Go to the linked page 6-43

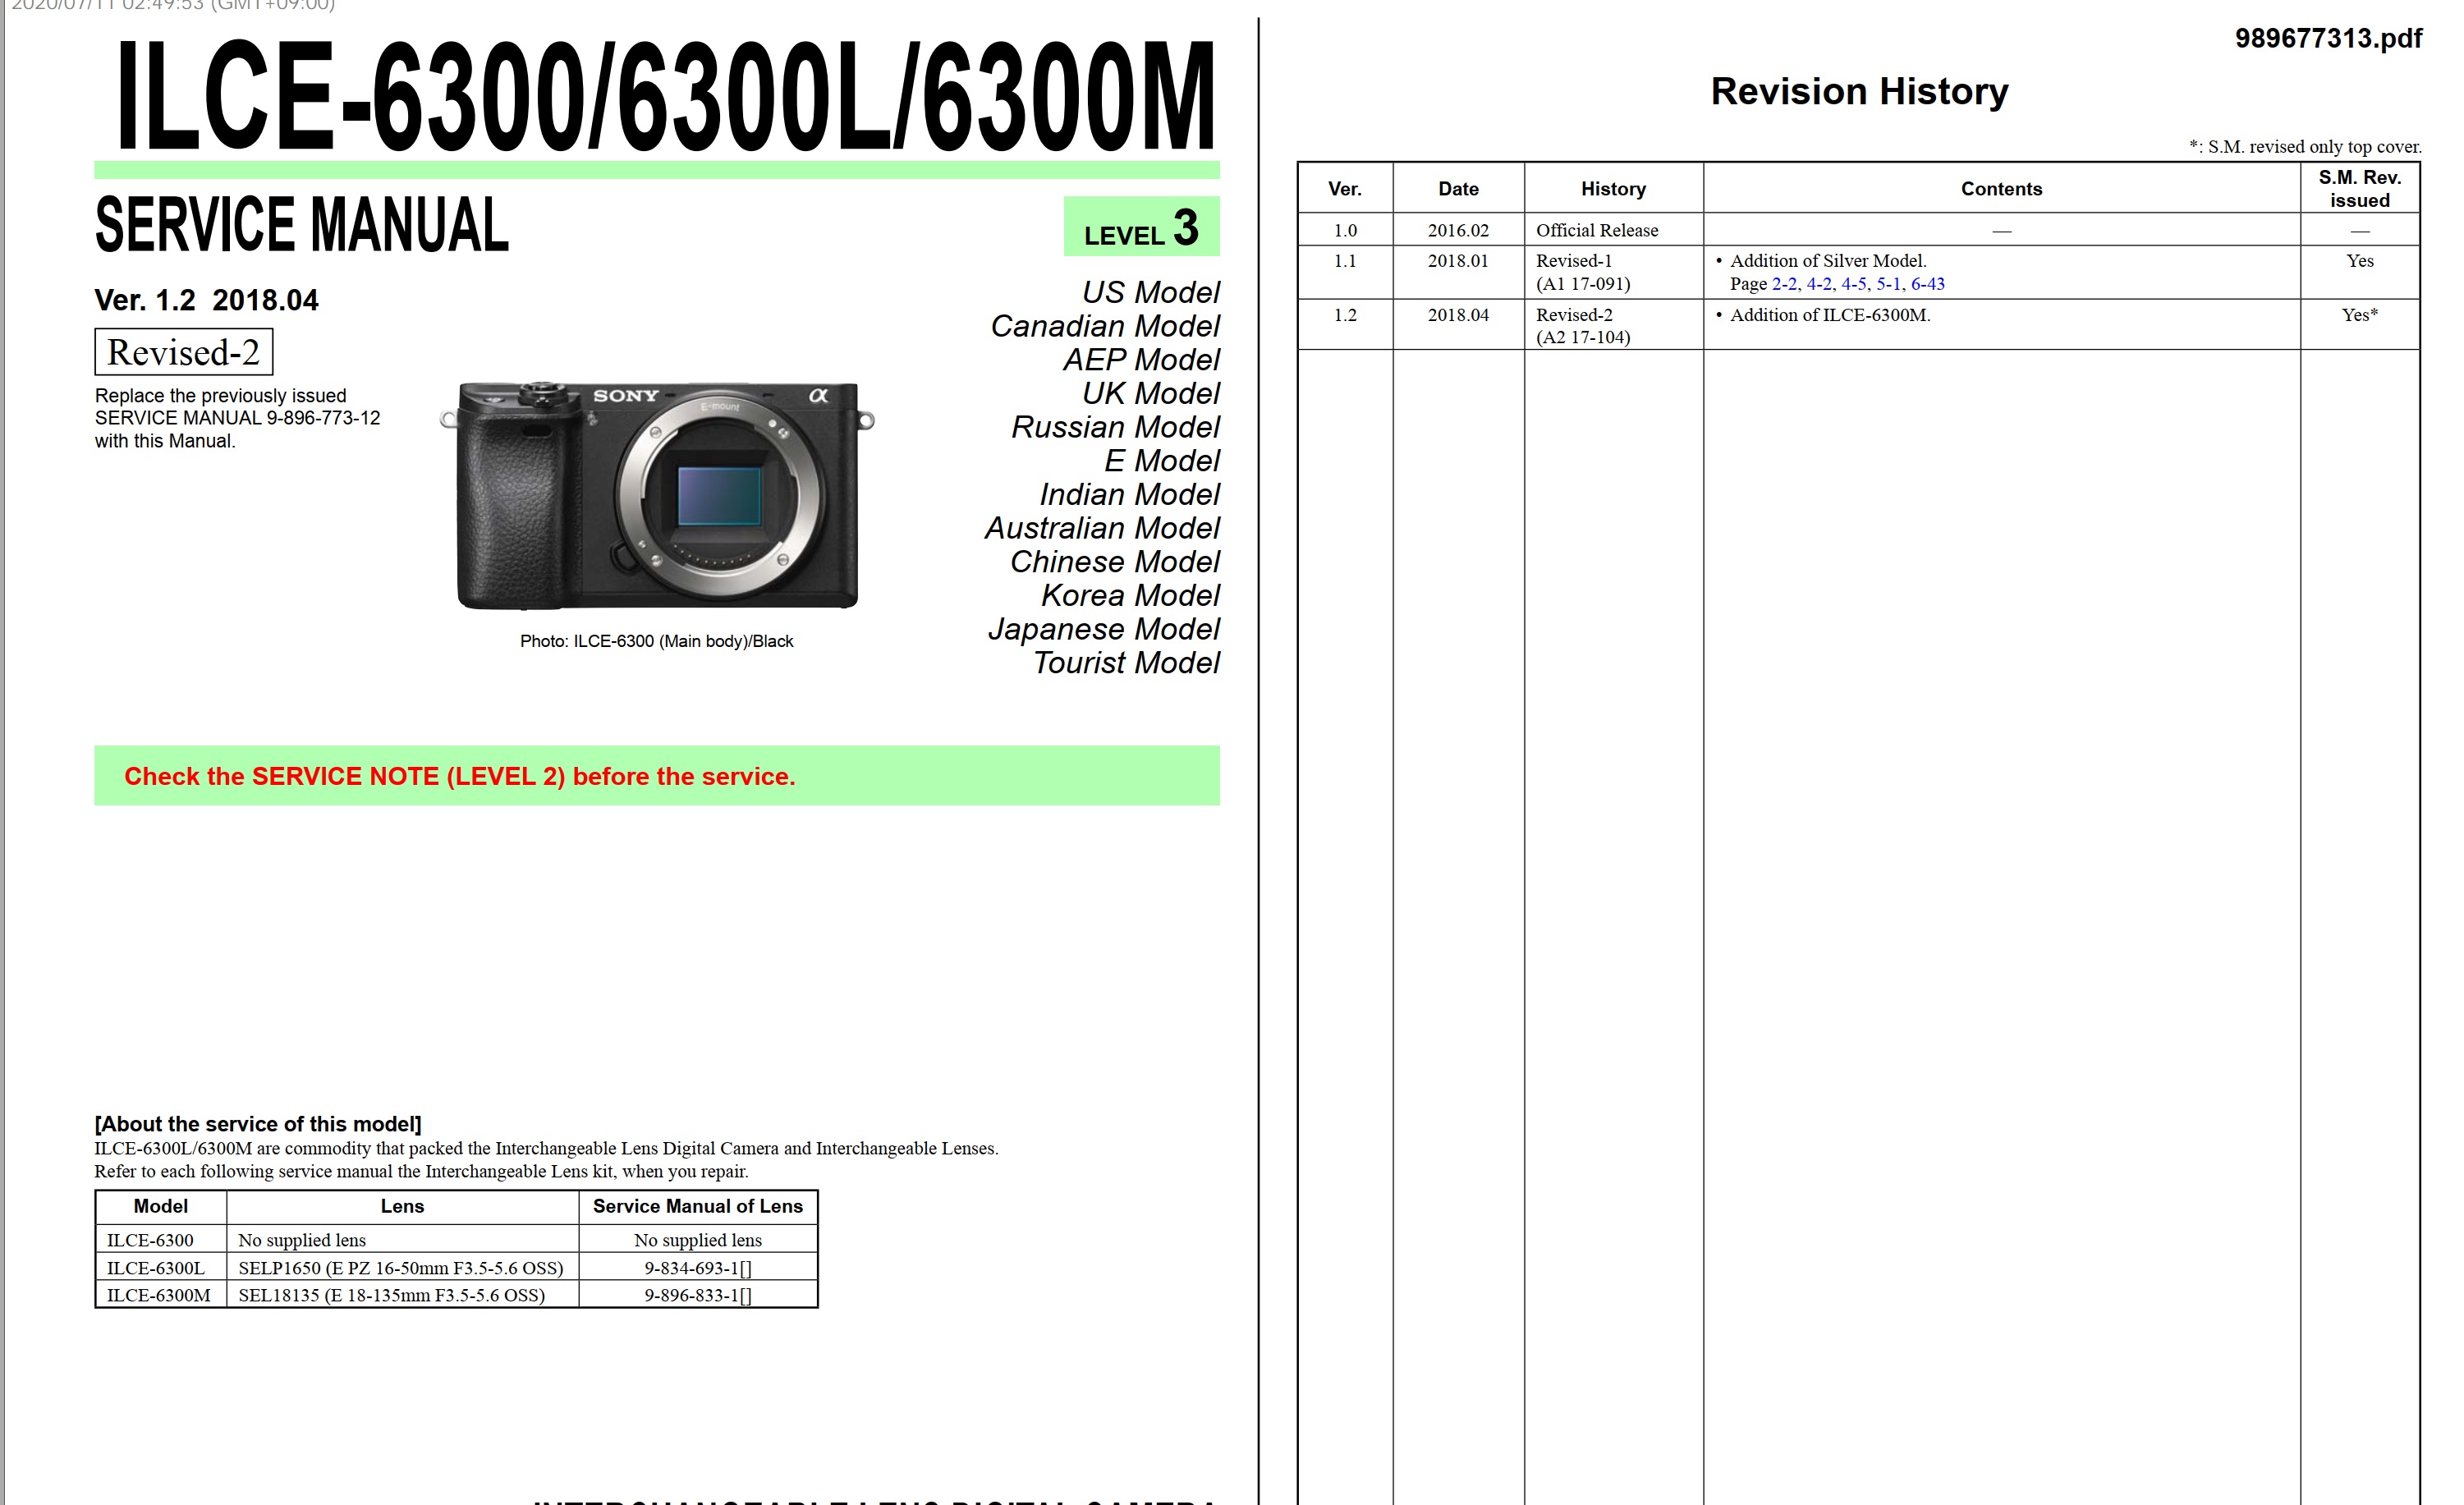tap(1927, 284)
